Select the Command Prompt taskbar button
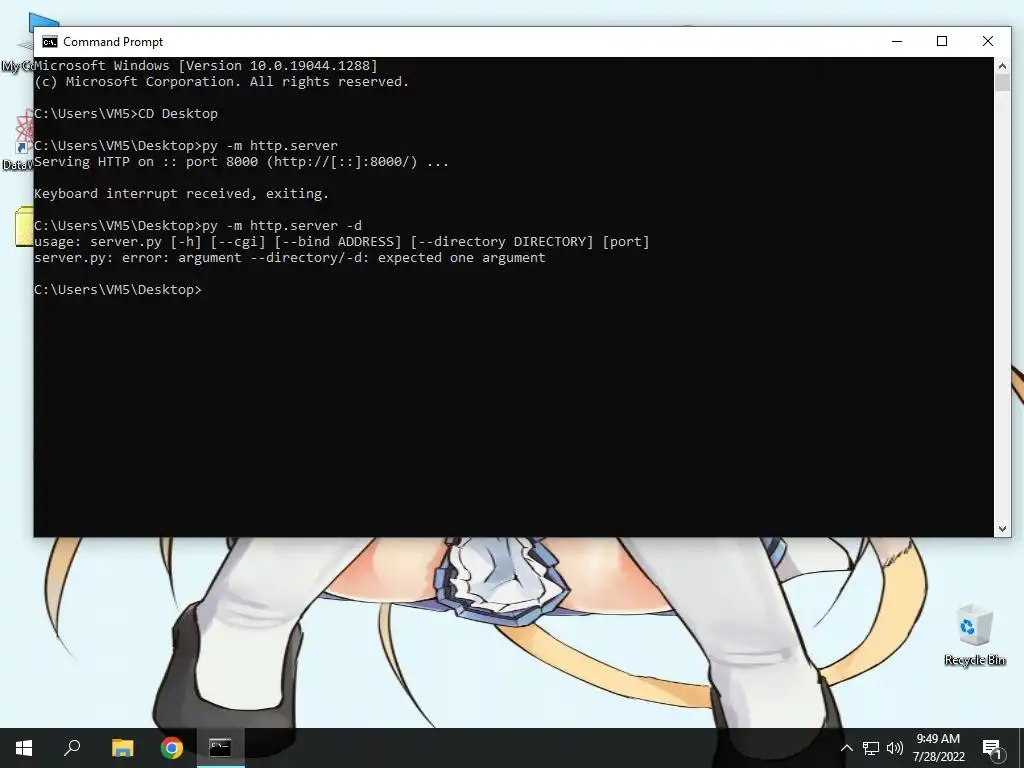This screenshot has height=768, width=1024. 221,748
